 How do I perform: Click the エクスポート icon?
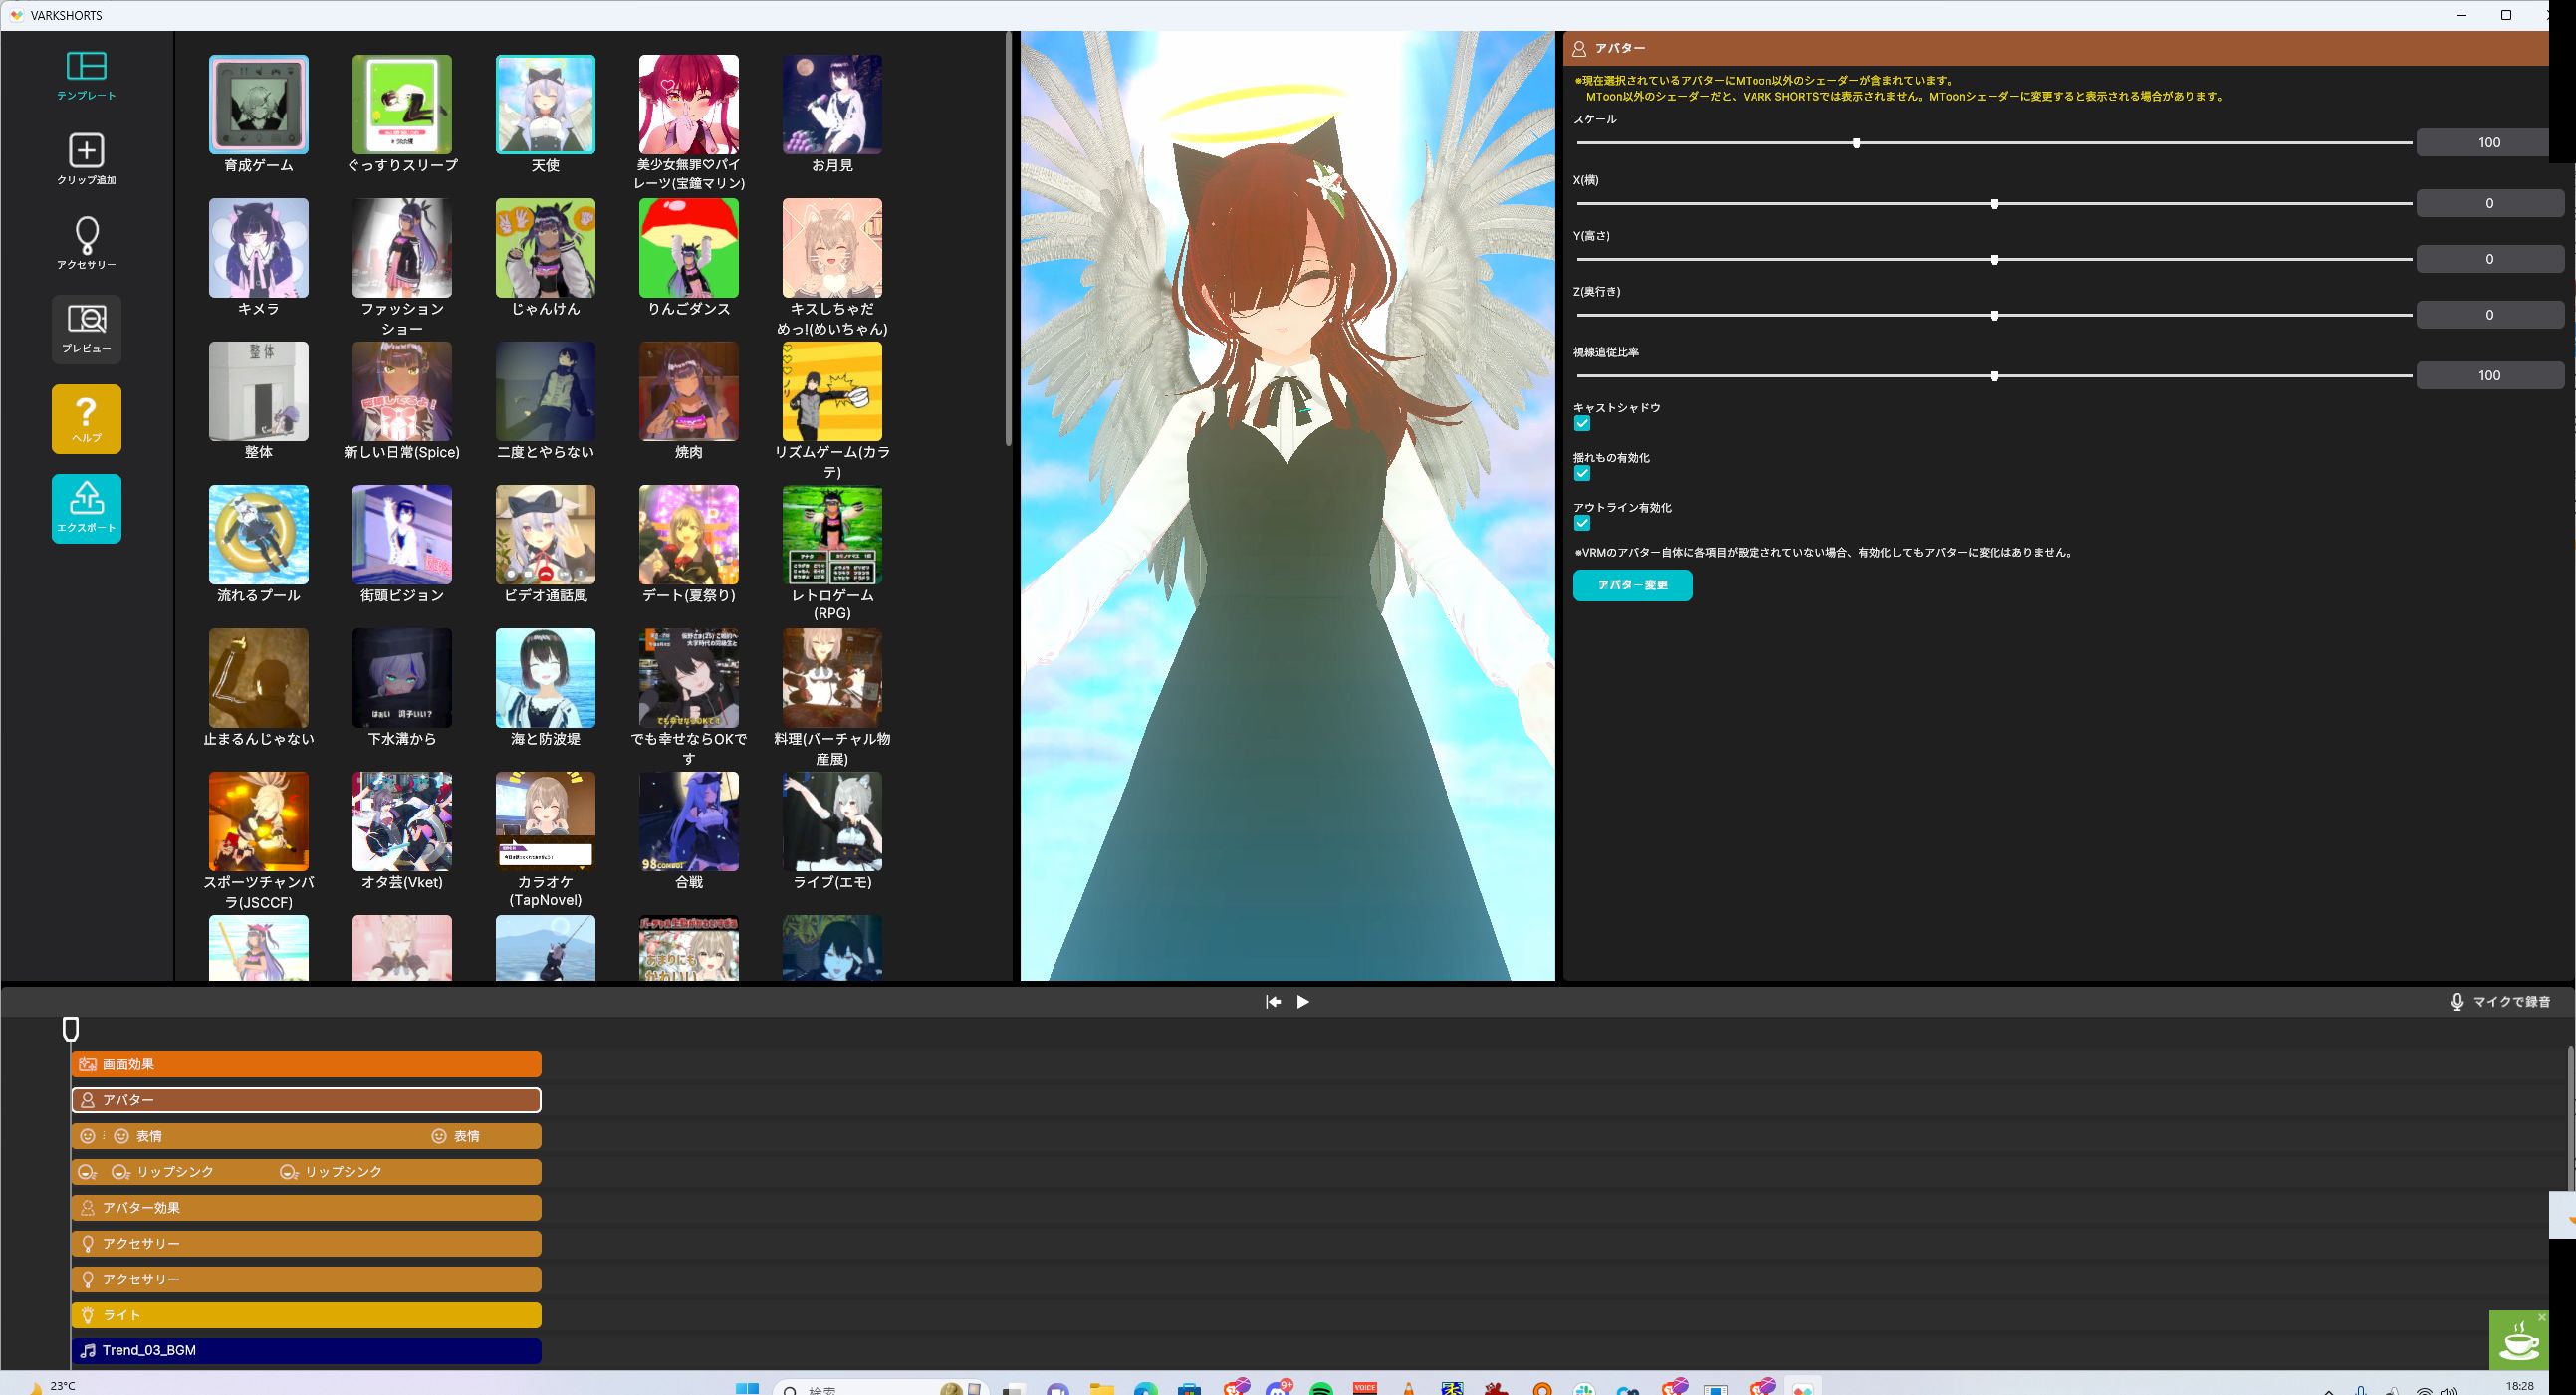point(86,507)
